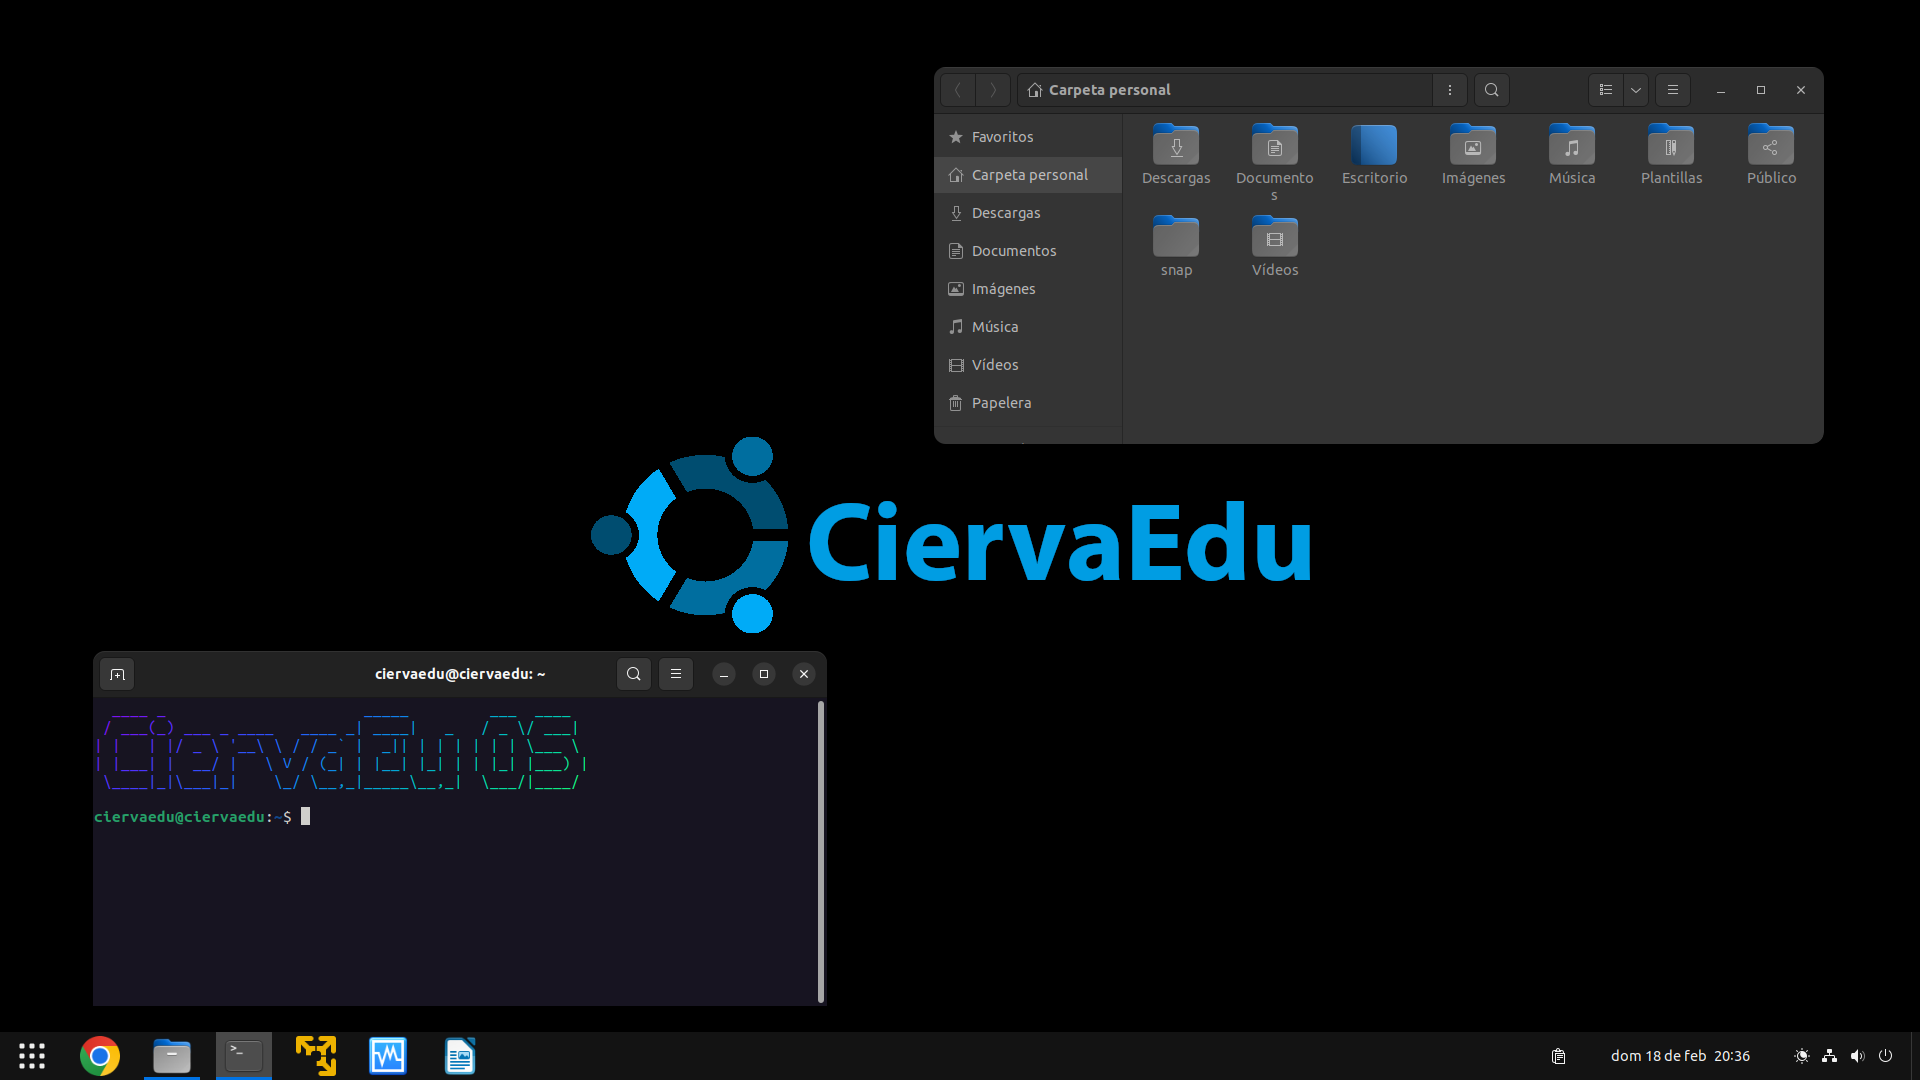Select Documentos in the sidebar
Screen dimensions: 1920x1080
click(x=1028, y=251)
